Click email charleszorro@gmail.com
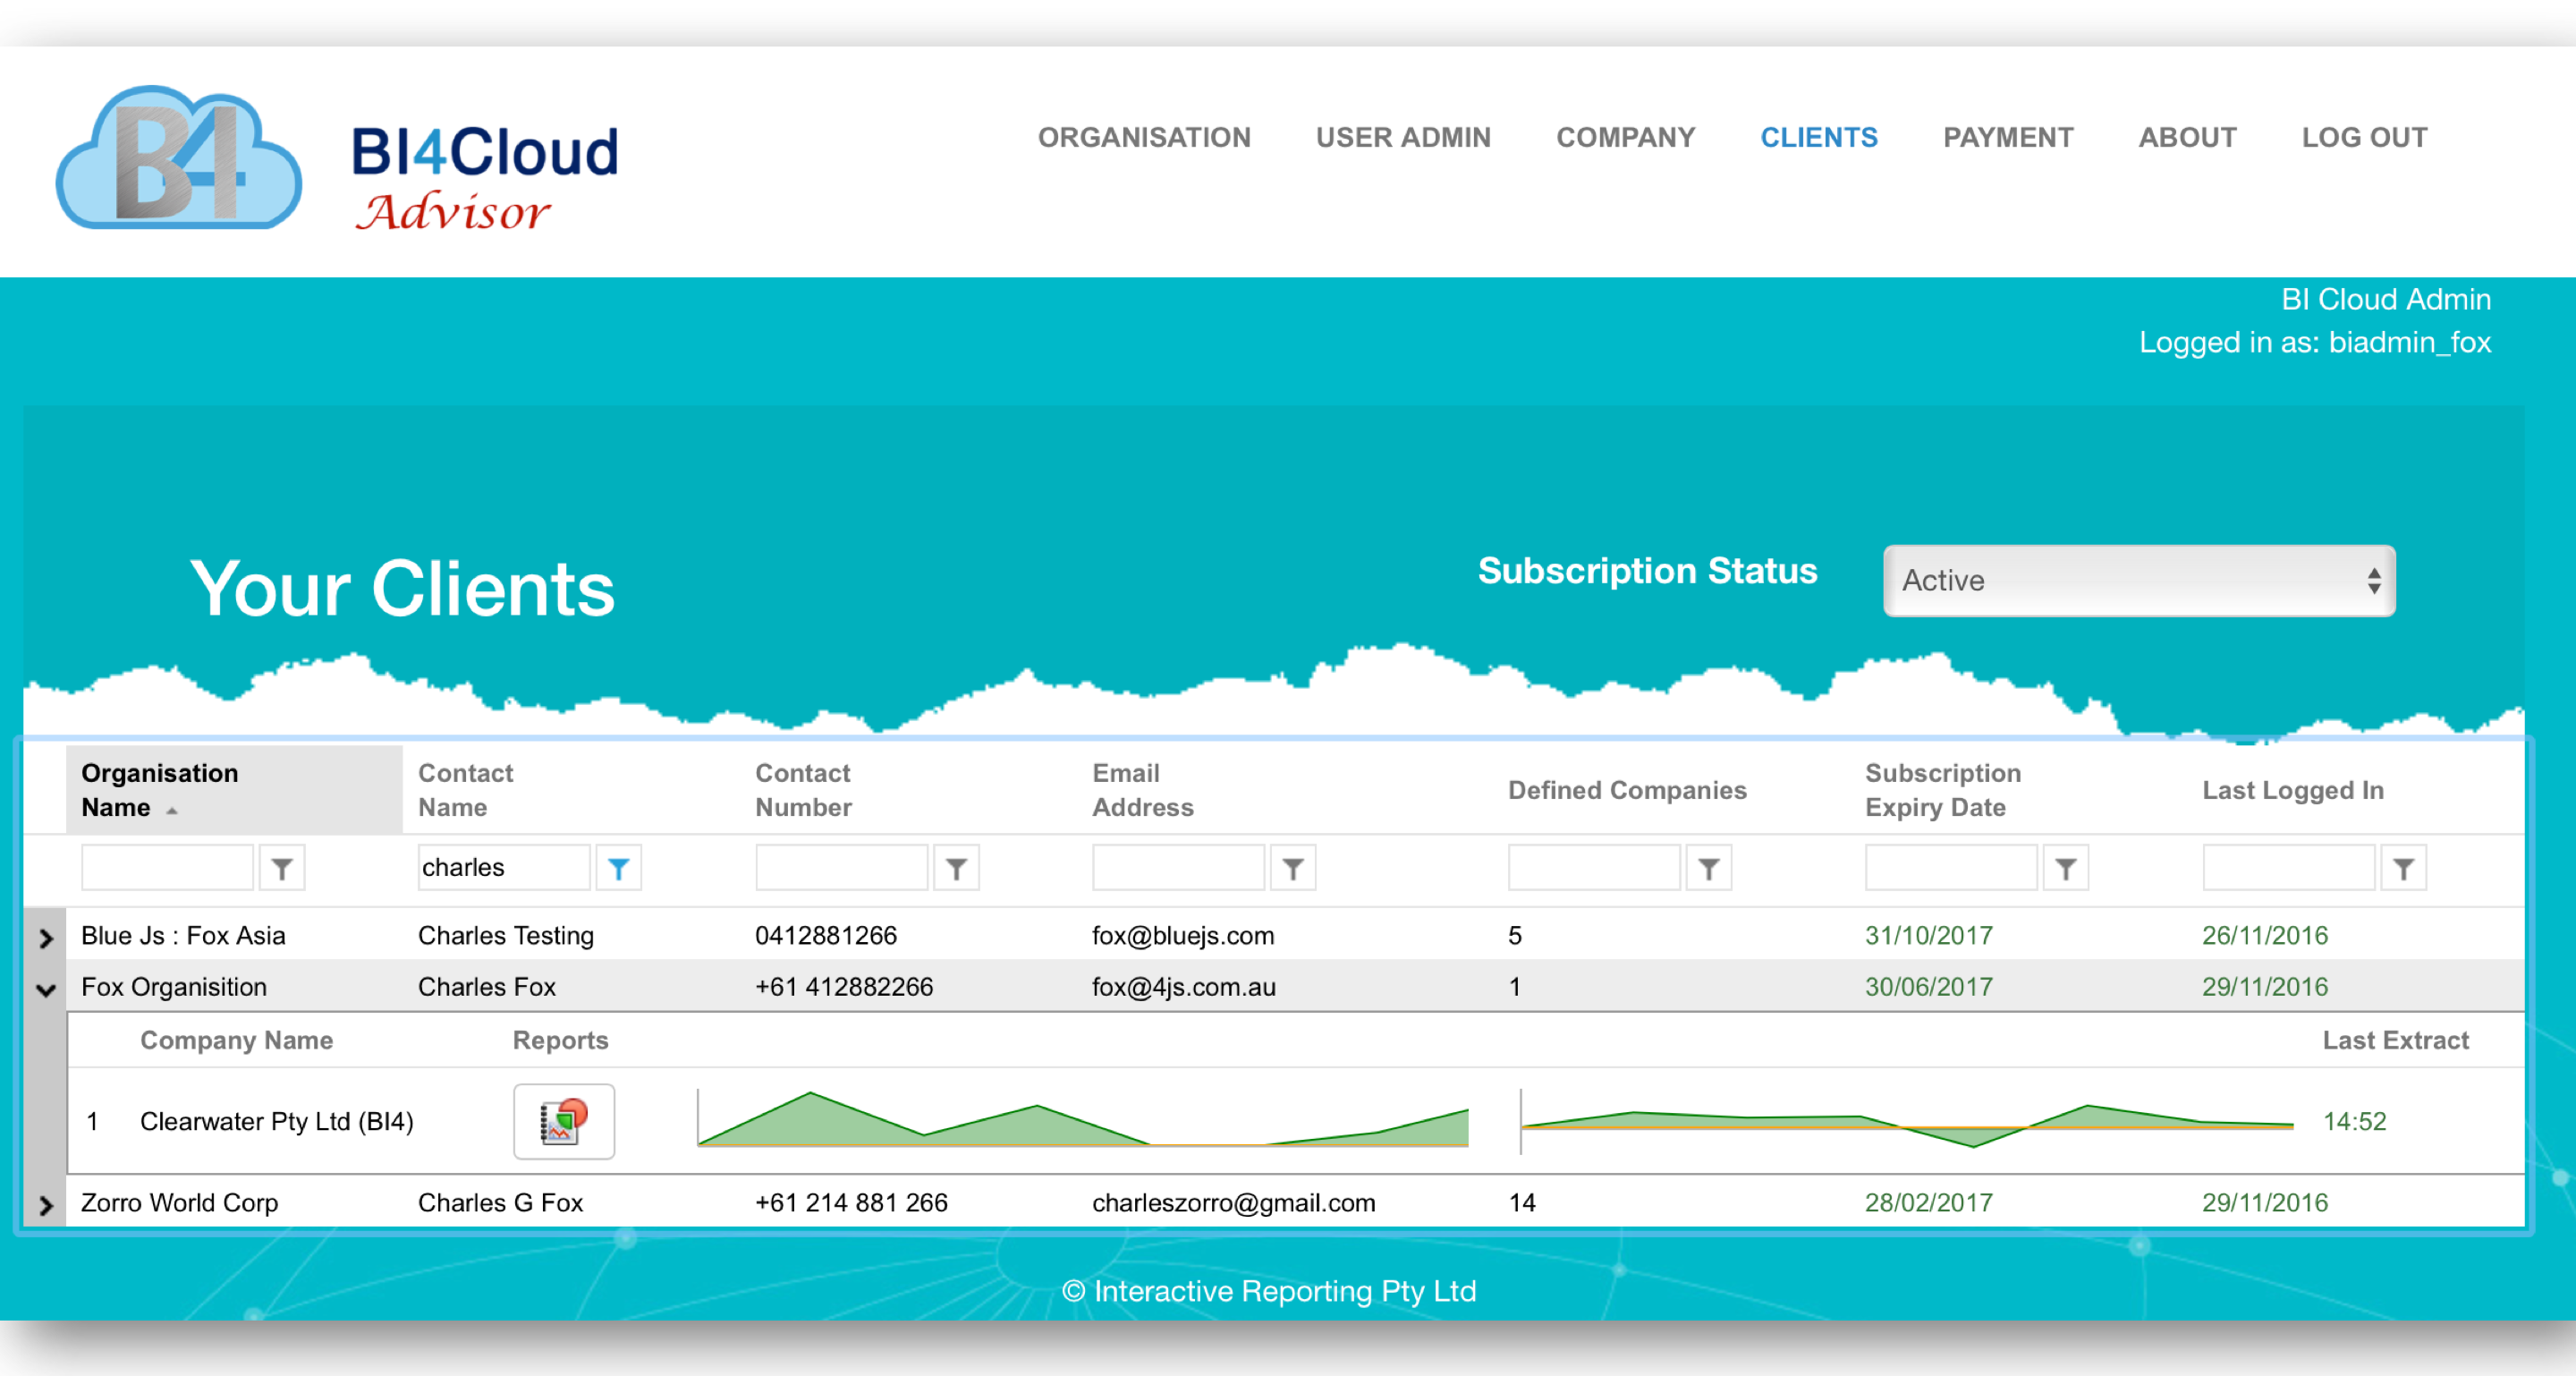The height and width of the screenshot is (1376, 2576). 1234,1203
